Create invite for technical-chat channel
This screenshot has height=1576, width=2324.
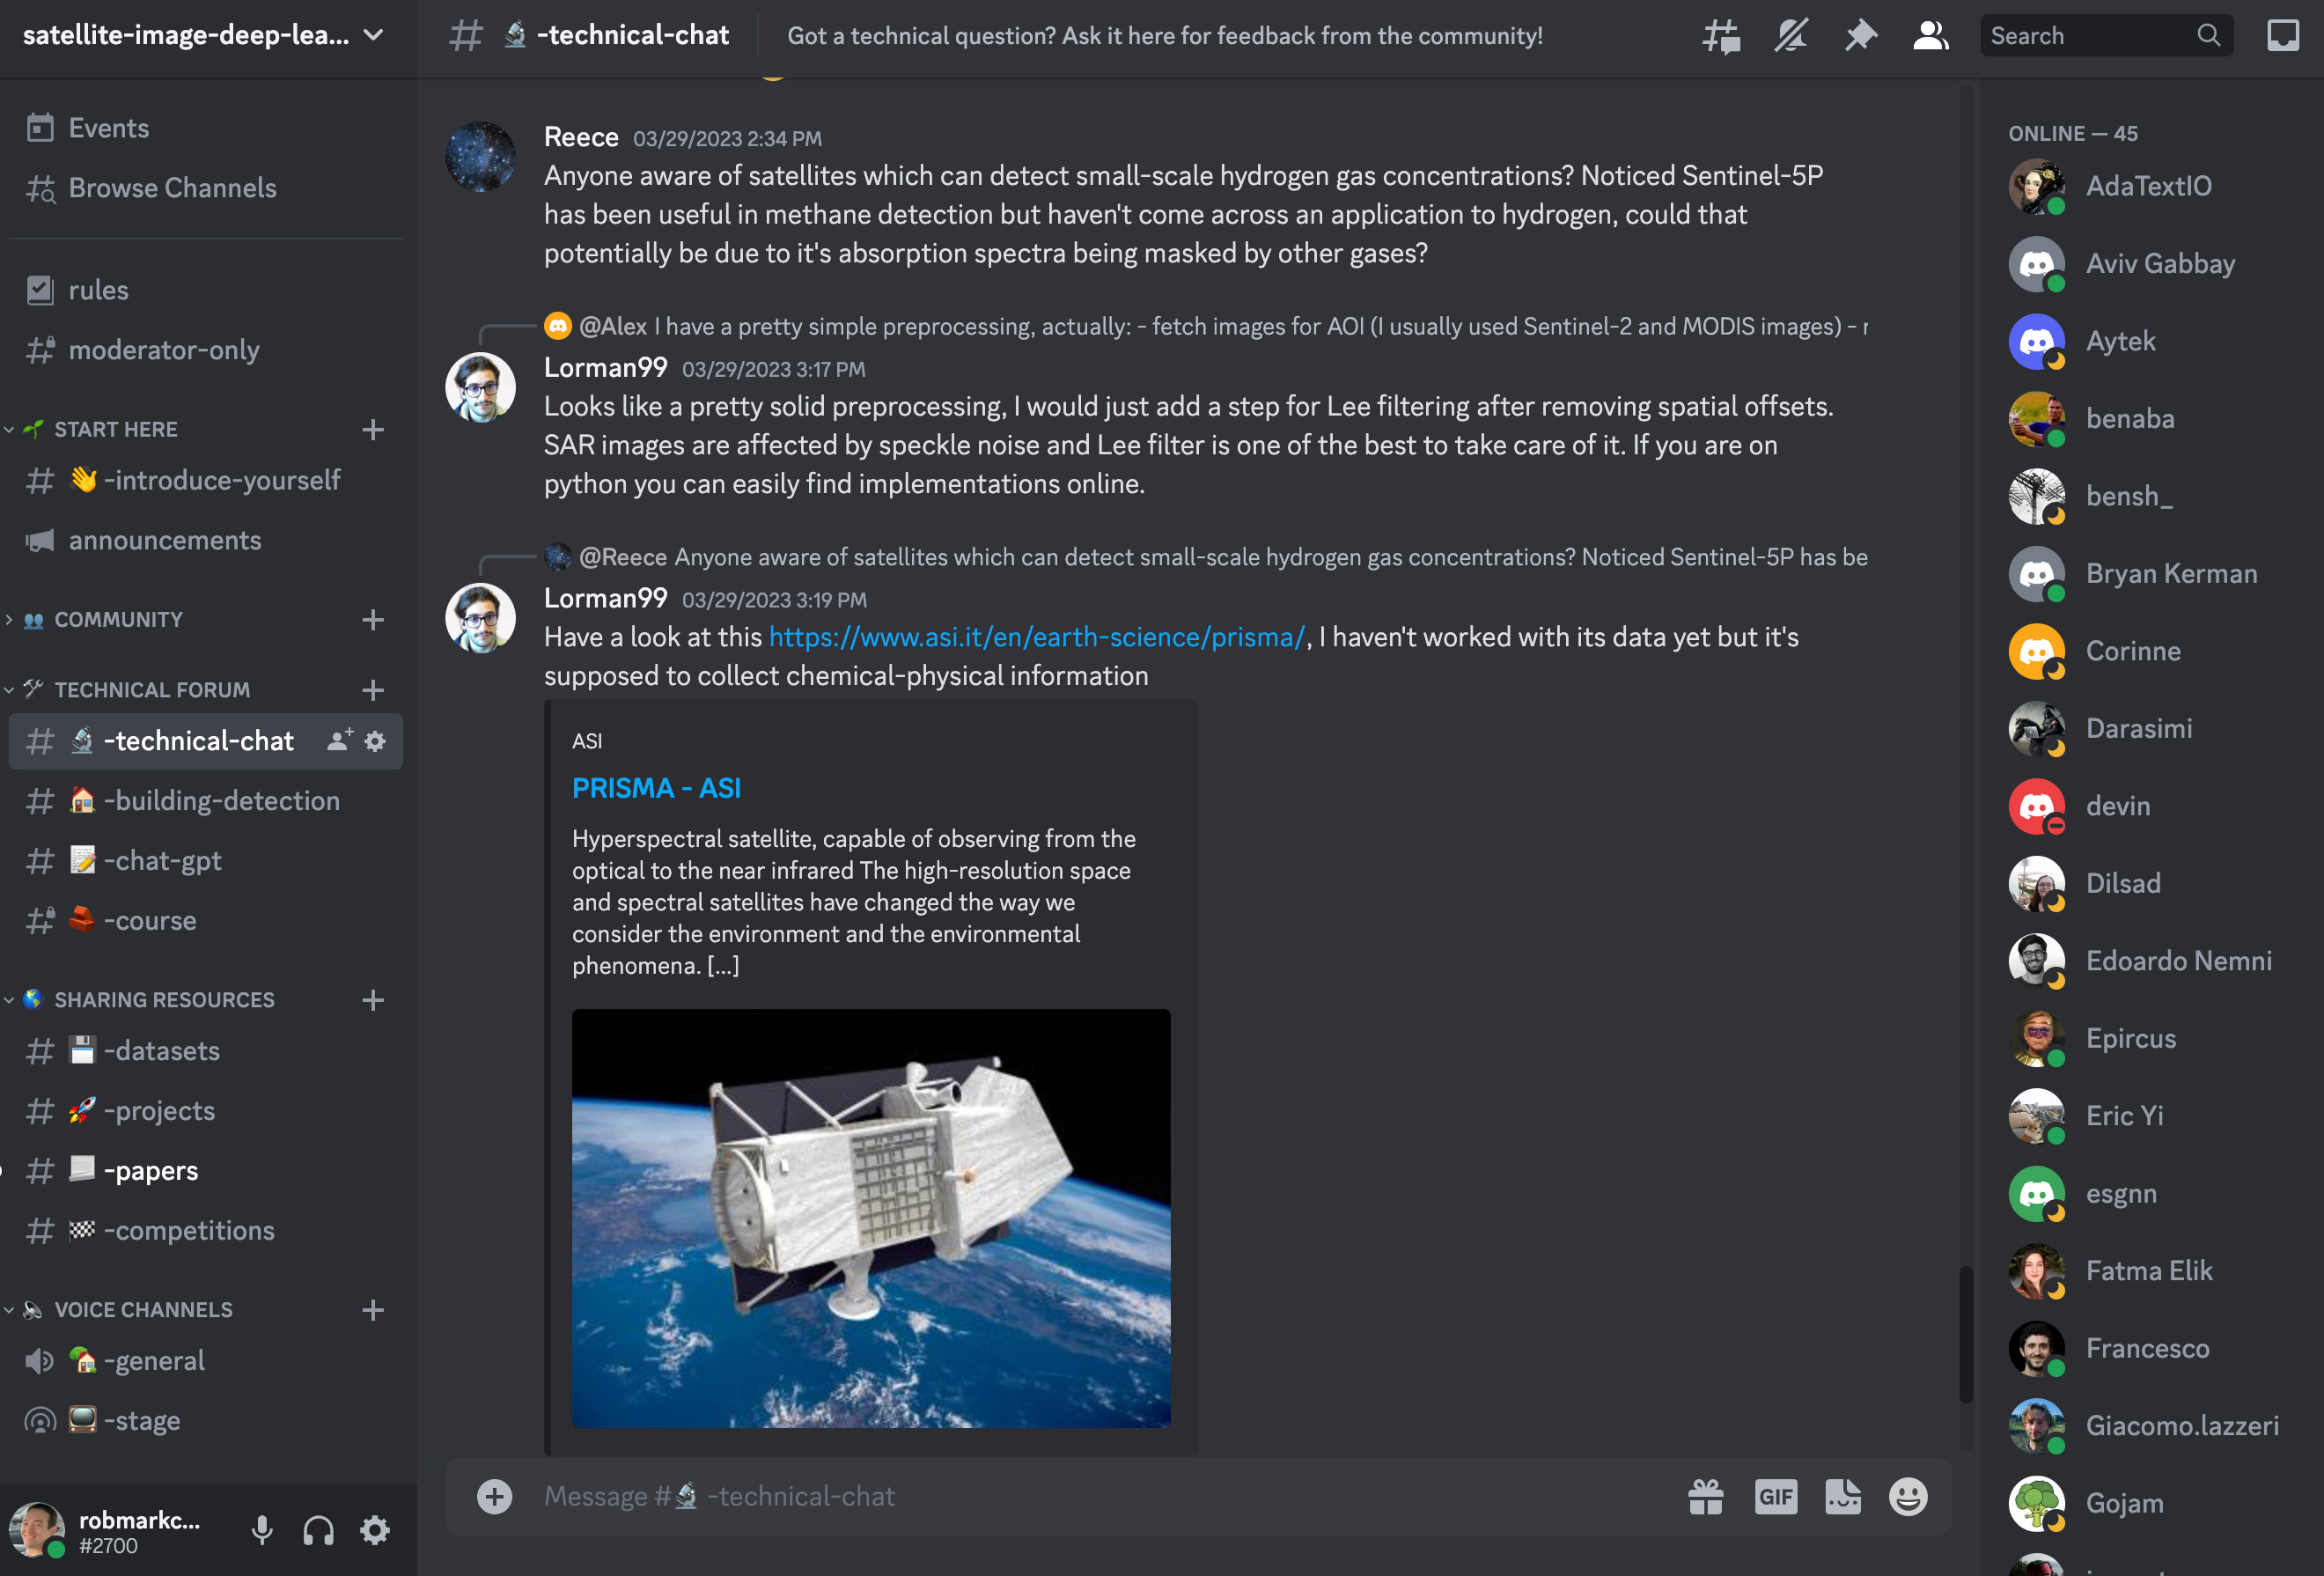click(x=339, y=740)
